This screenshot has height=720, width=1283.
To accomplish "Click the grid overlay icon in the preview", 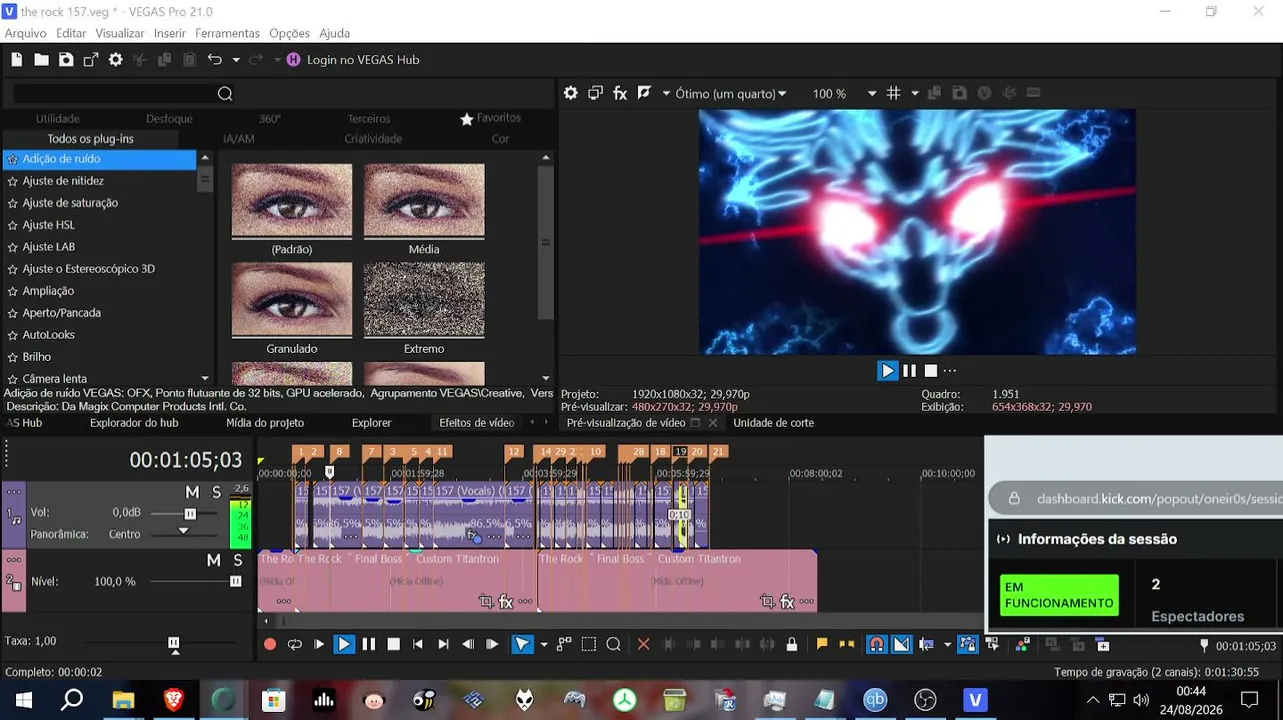I will pyautogui.click(x=893, y=93).
